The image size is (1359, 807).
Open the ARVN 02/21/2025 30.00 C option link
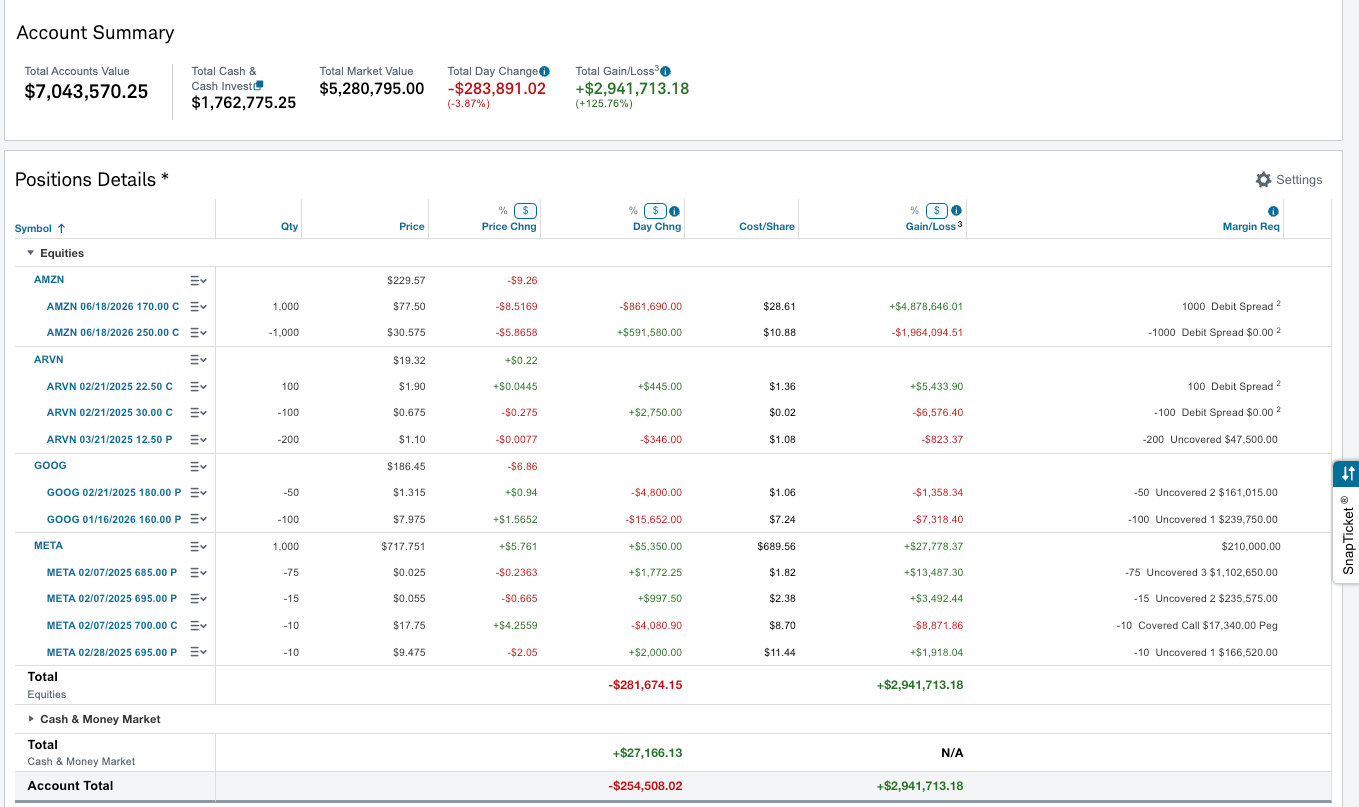coord(110,413)
